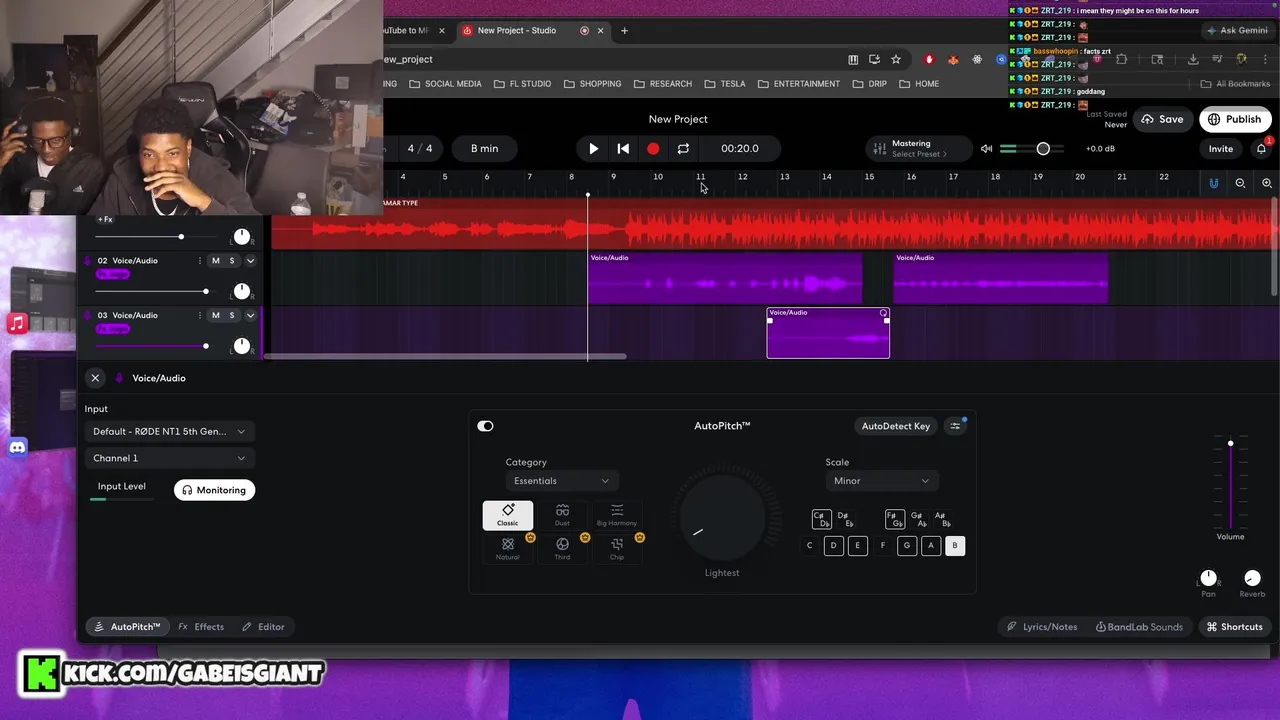Select the Voice/Audio clip on track 03
The height and width of the screenshot is (720, 1280).
828,333
